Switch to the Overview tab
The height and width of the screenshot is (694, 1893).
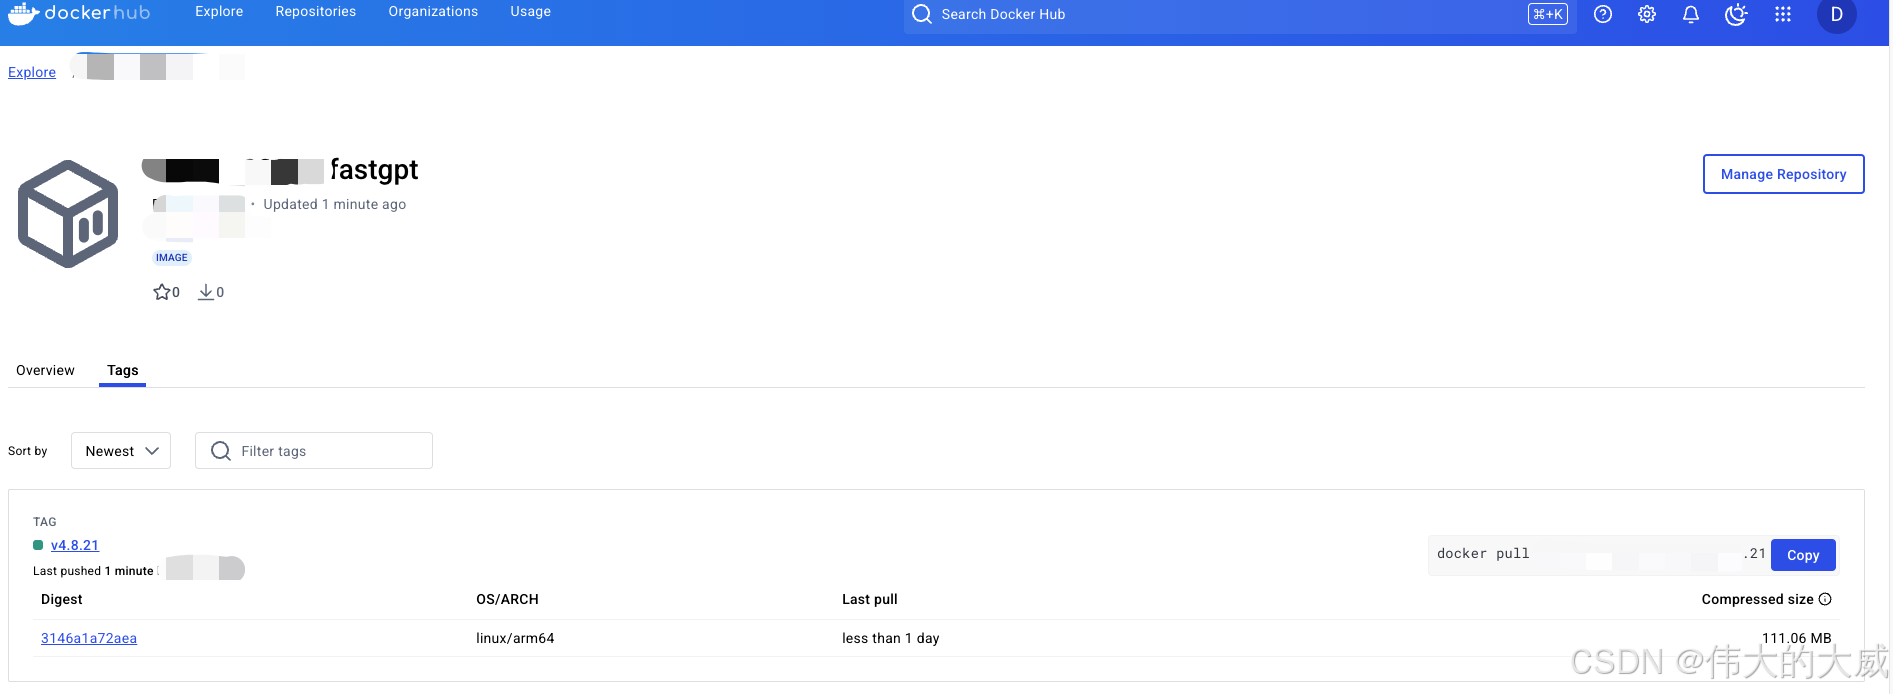tap(45, 370)
